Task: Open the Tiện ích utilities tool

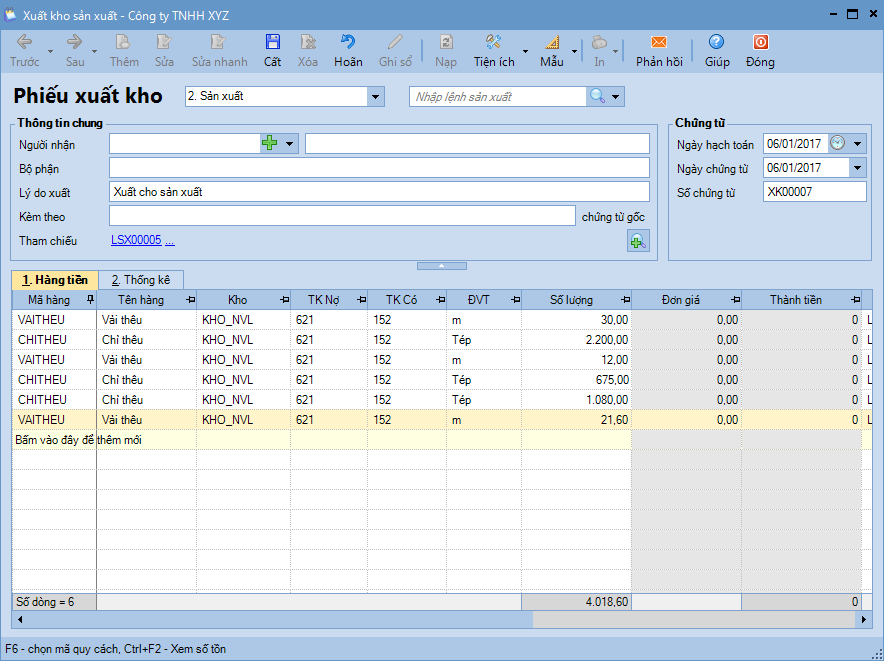Action: (494, 50)
